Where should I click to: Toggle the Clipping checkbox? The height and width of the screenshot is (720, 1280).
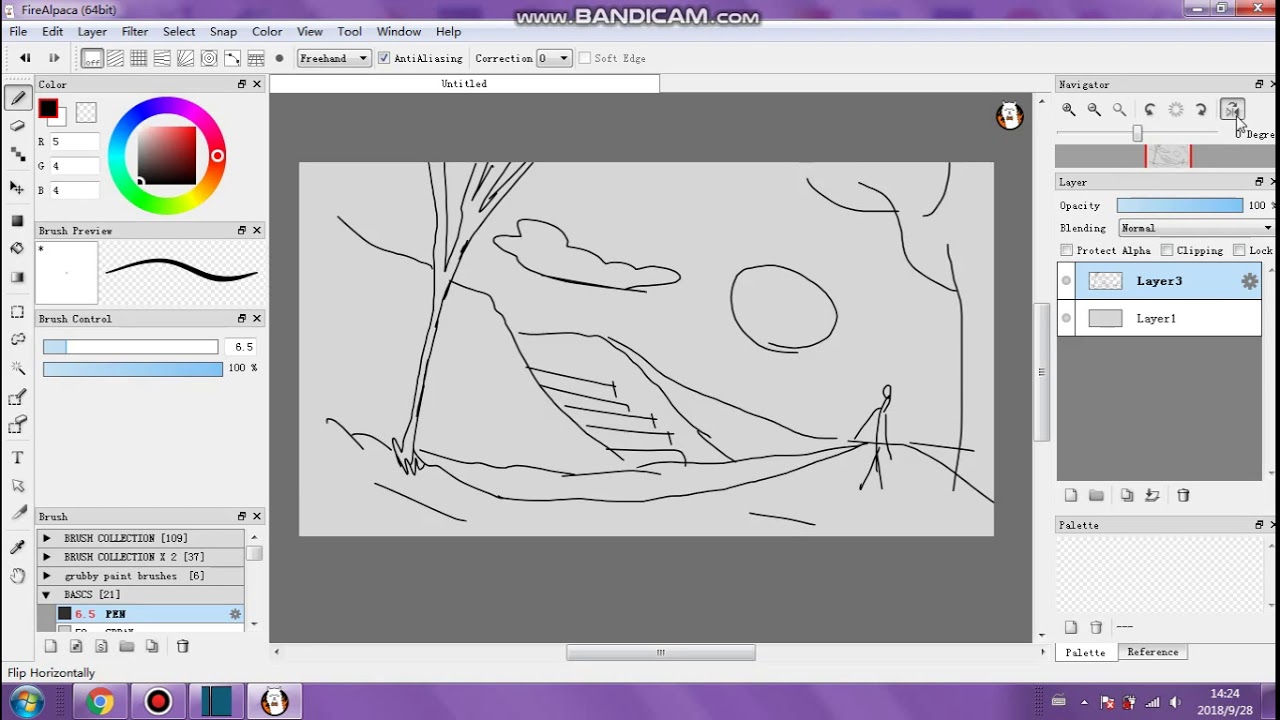pos(1167,250)
